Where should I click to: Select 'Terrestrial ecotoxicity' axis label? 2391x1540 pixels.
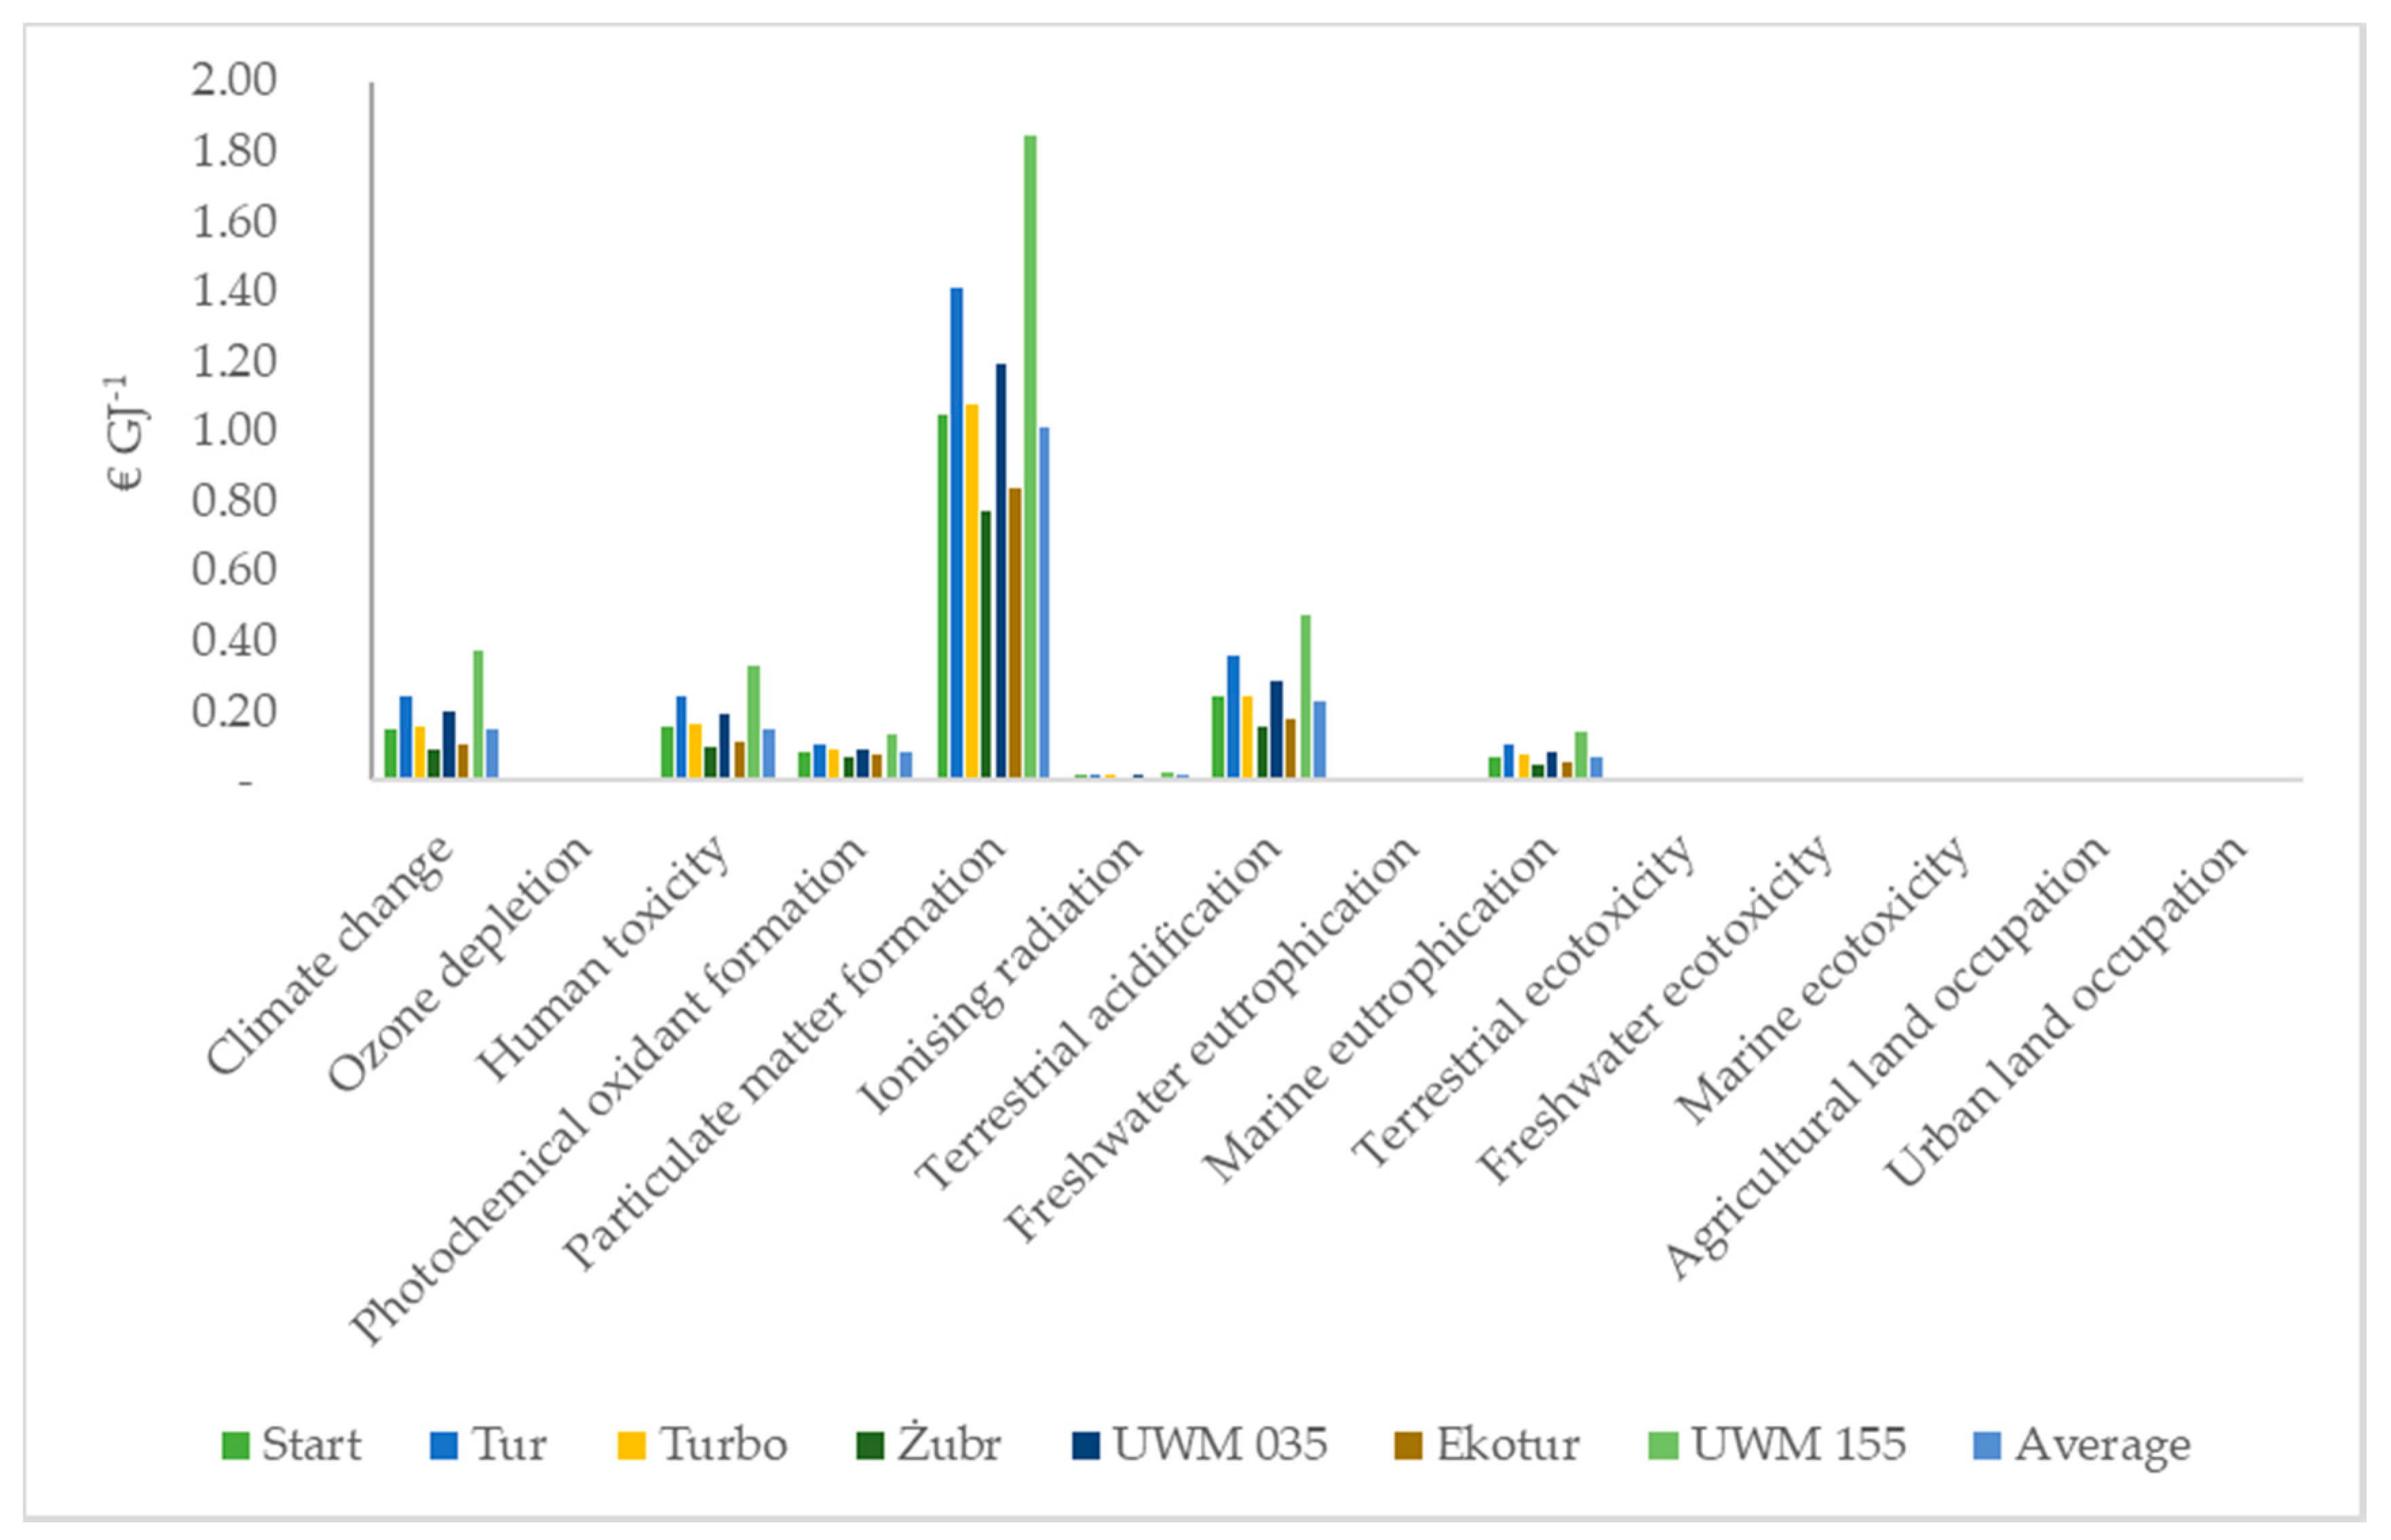(1523, 1001)
